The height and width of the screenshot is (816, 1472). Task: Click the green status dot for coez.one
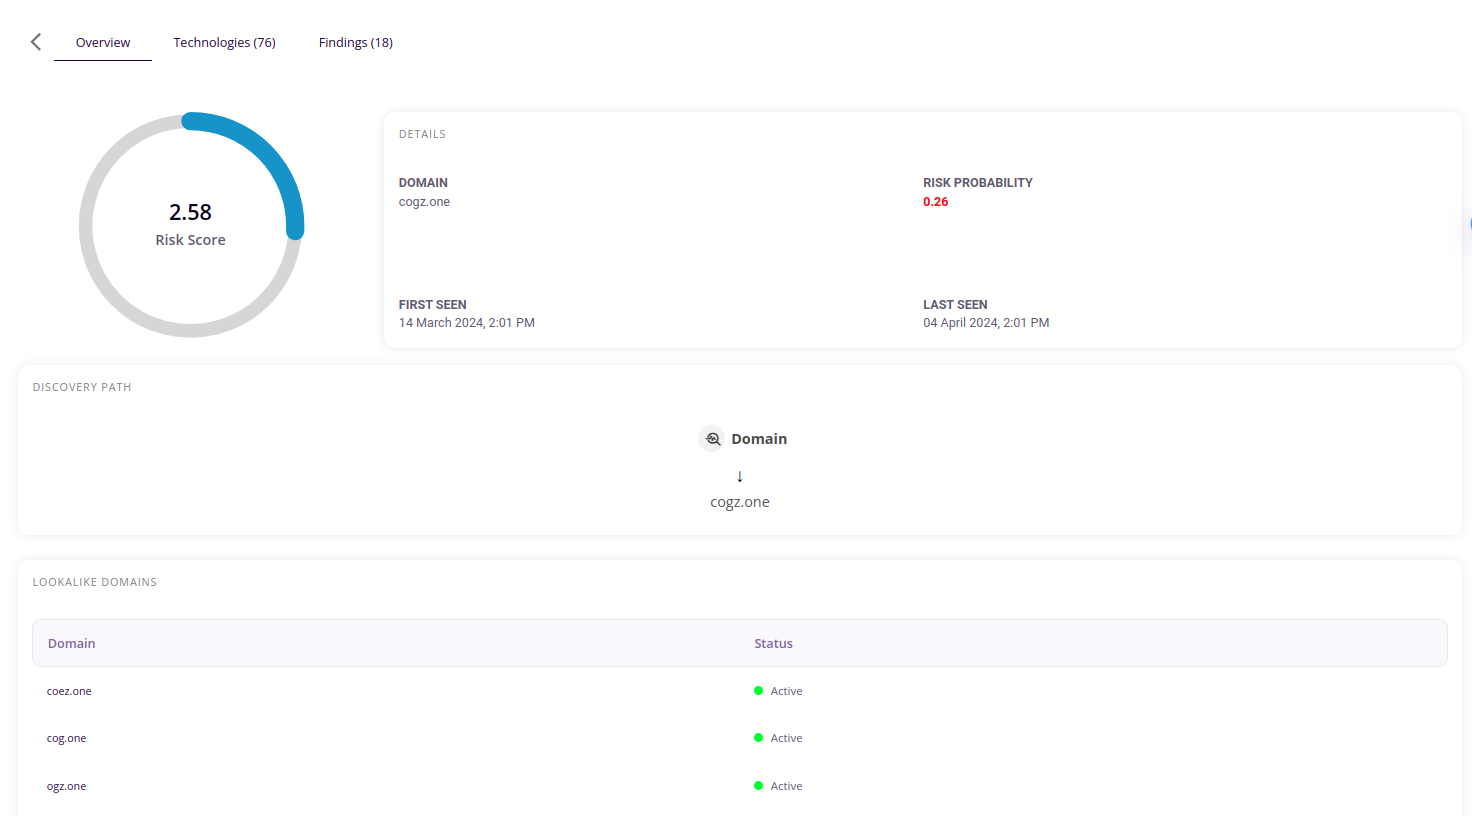758,691
